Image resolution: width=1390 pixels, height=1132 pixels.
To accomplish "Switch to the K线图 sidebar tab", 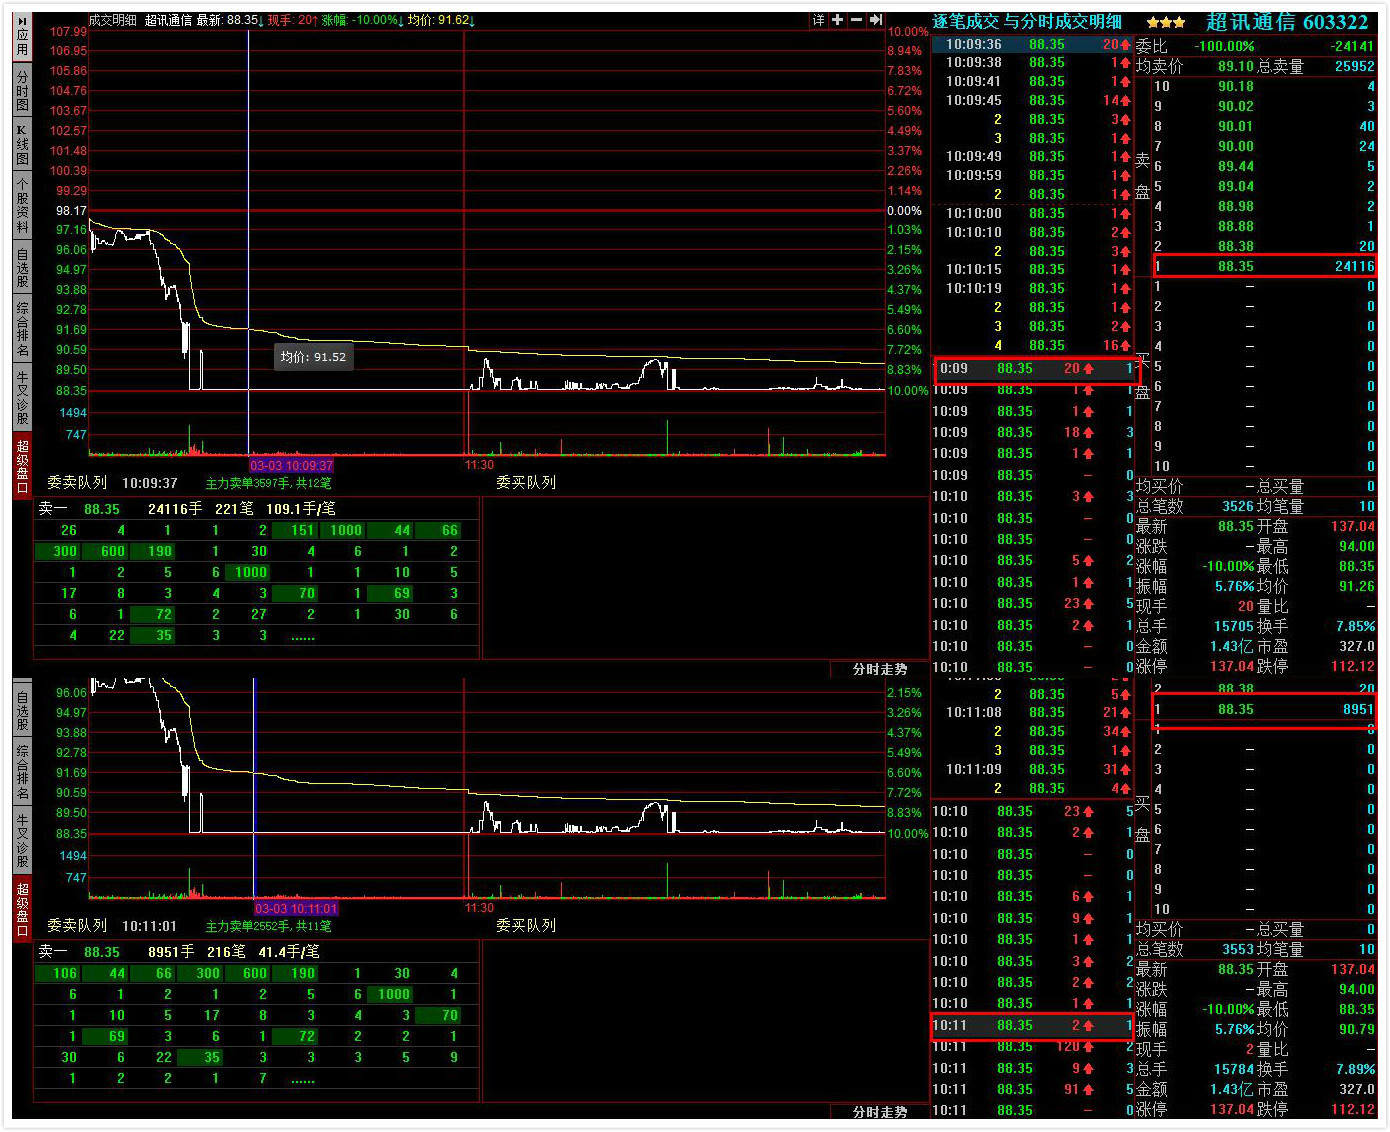I will (x=22, y=145).
